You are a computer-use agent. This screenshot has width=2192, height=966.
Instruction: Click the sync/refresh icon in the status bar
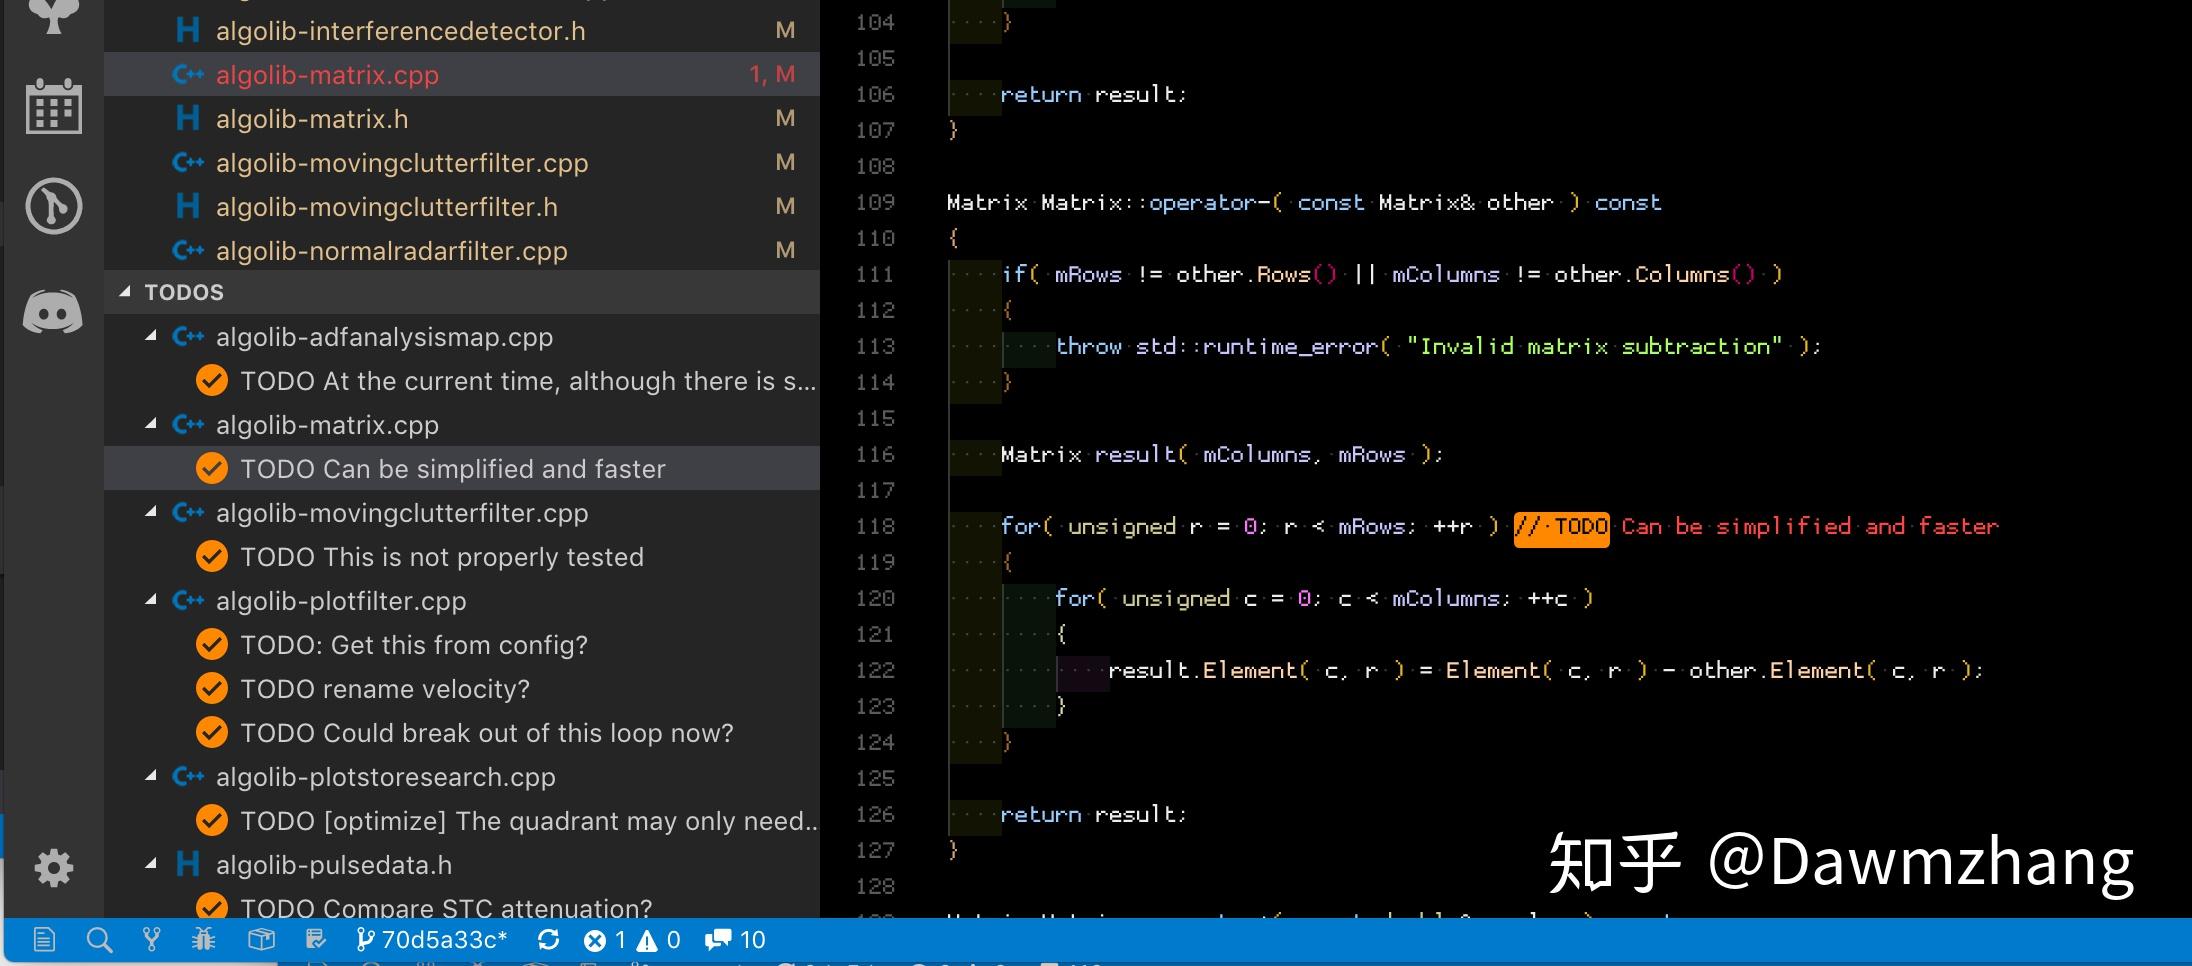coord(549,939)
